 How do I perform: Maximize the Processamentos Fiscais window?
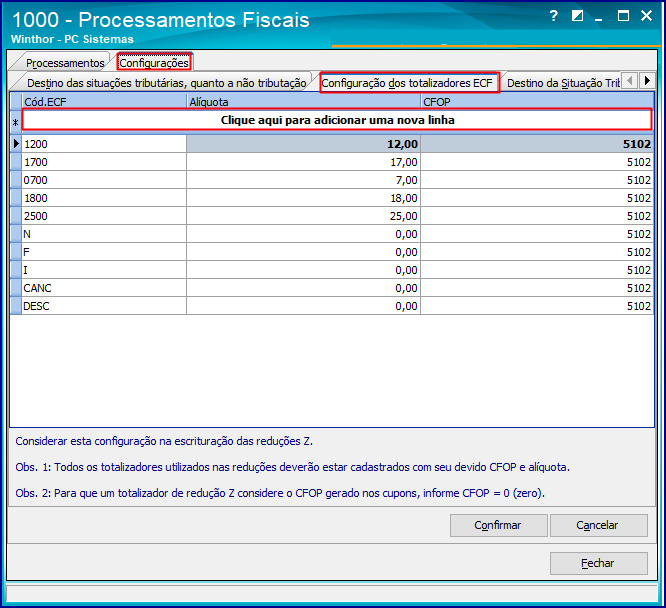pos(623,16)
